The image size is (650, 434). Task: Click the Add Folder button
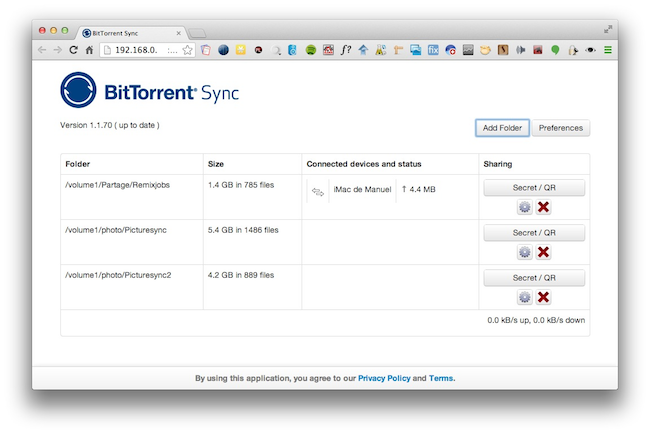(502, 128)
